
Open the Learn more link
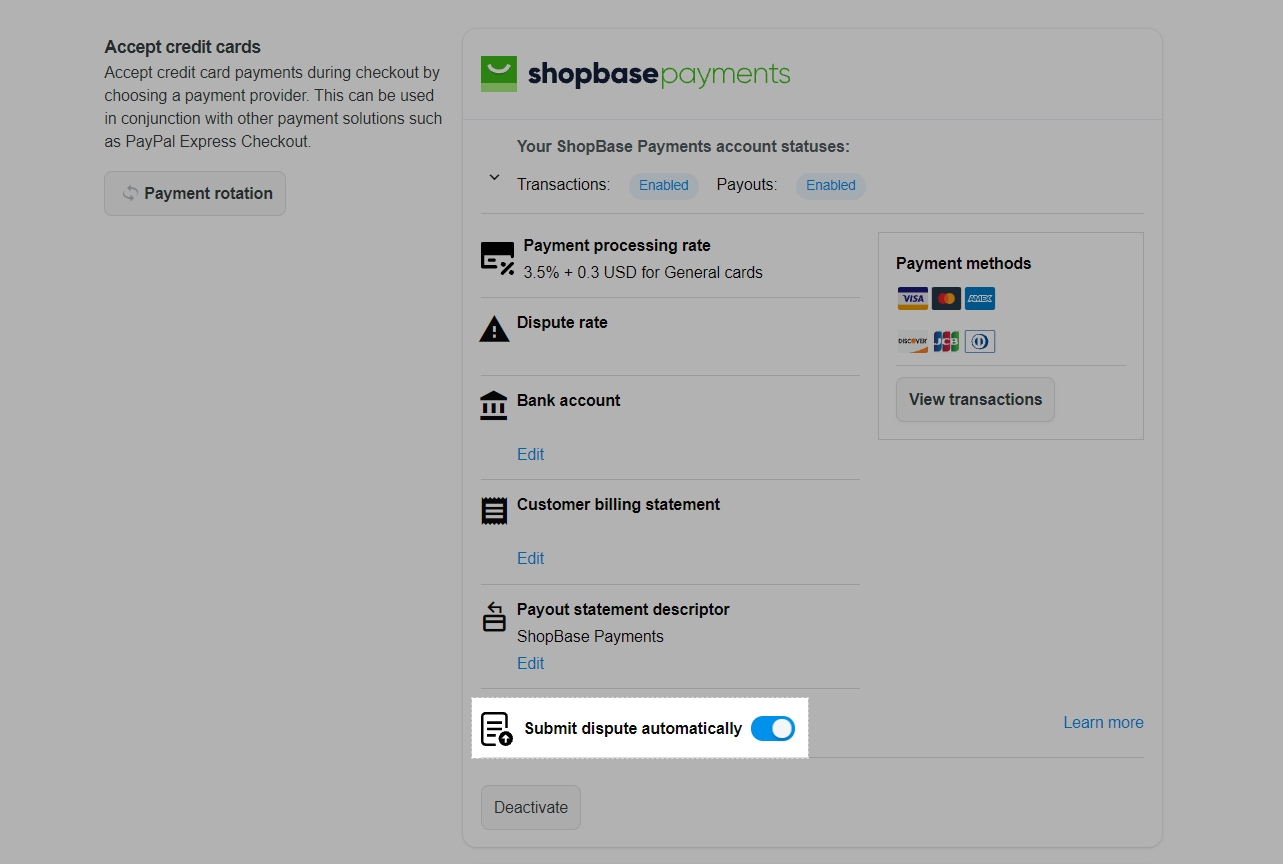point(1103,722)
